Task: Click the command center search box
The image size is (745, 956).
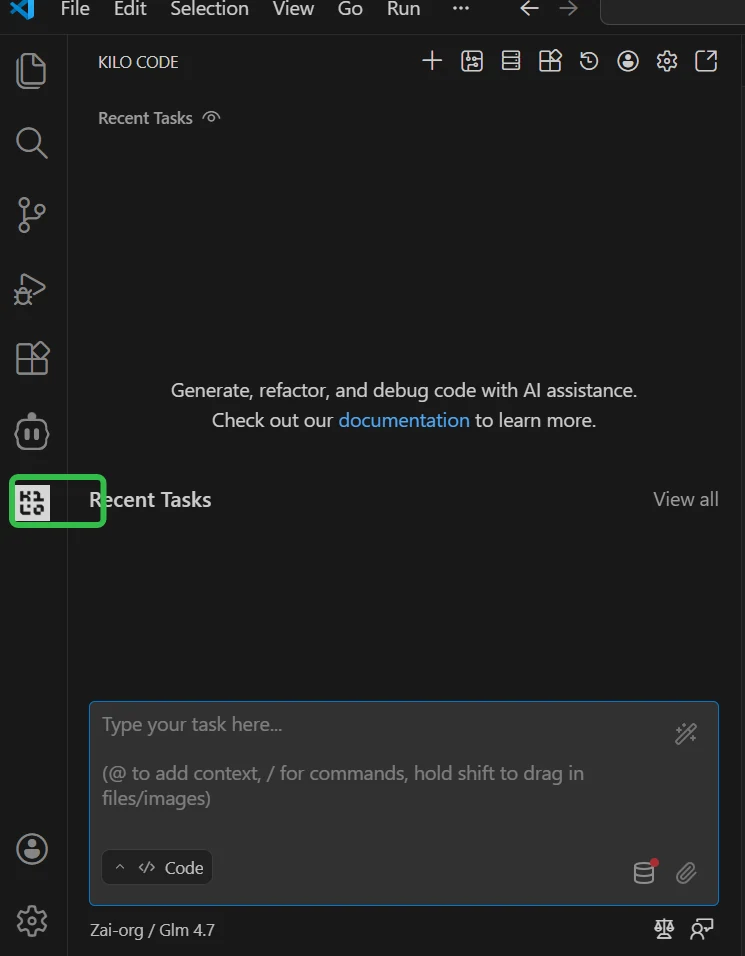Action: tap(672, 11)
